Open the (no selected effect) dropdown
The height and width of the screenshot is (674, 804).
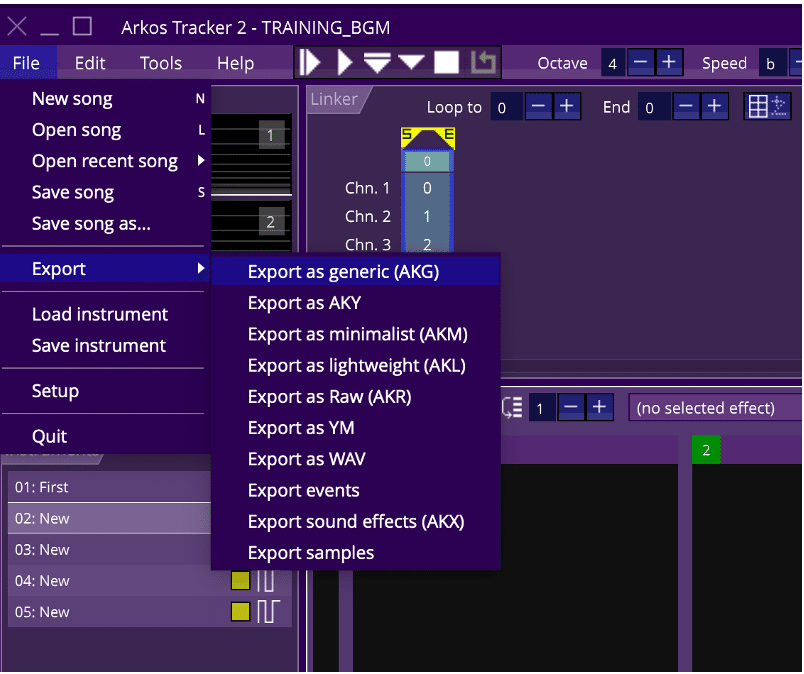[x=715, y=408]
